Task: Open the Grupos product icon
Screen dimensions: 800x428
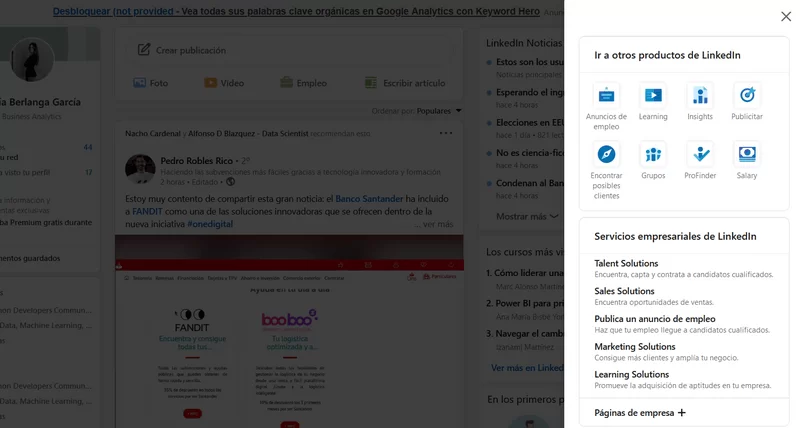Action: tap(653, 154)
